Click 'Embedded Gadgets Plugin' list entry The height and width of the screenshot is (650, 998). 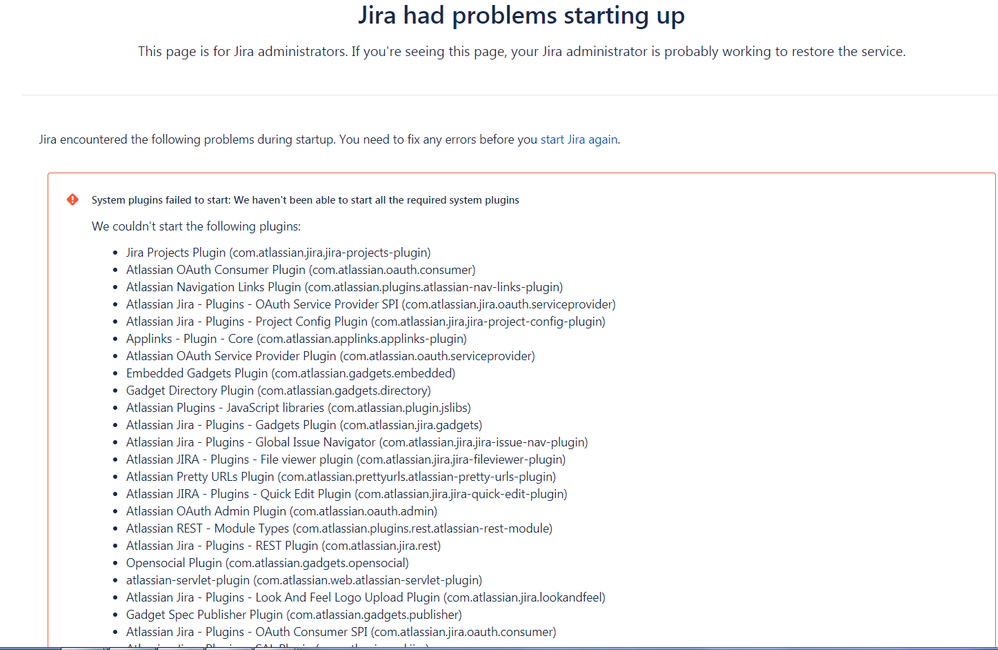(290, 373)
